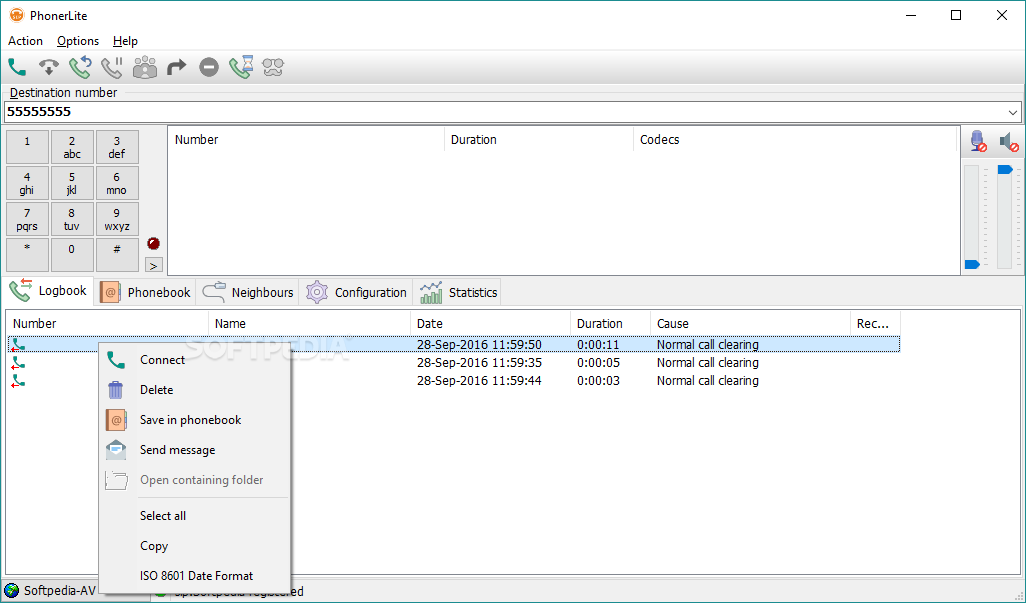Sort logbook by Duration column header
1026x603 pixels.
point(610,324)
